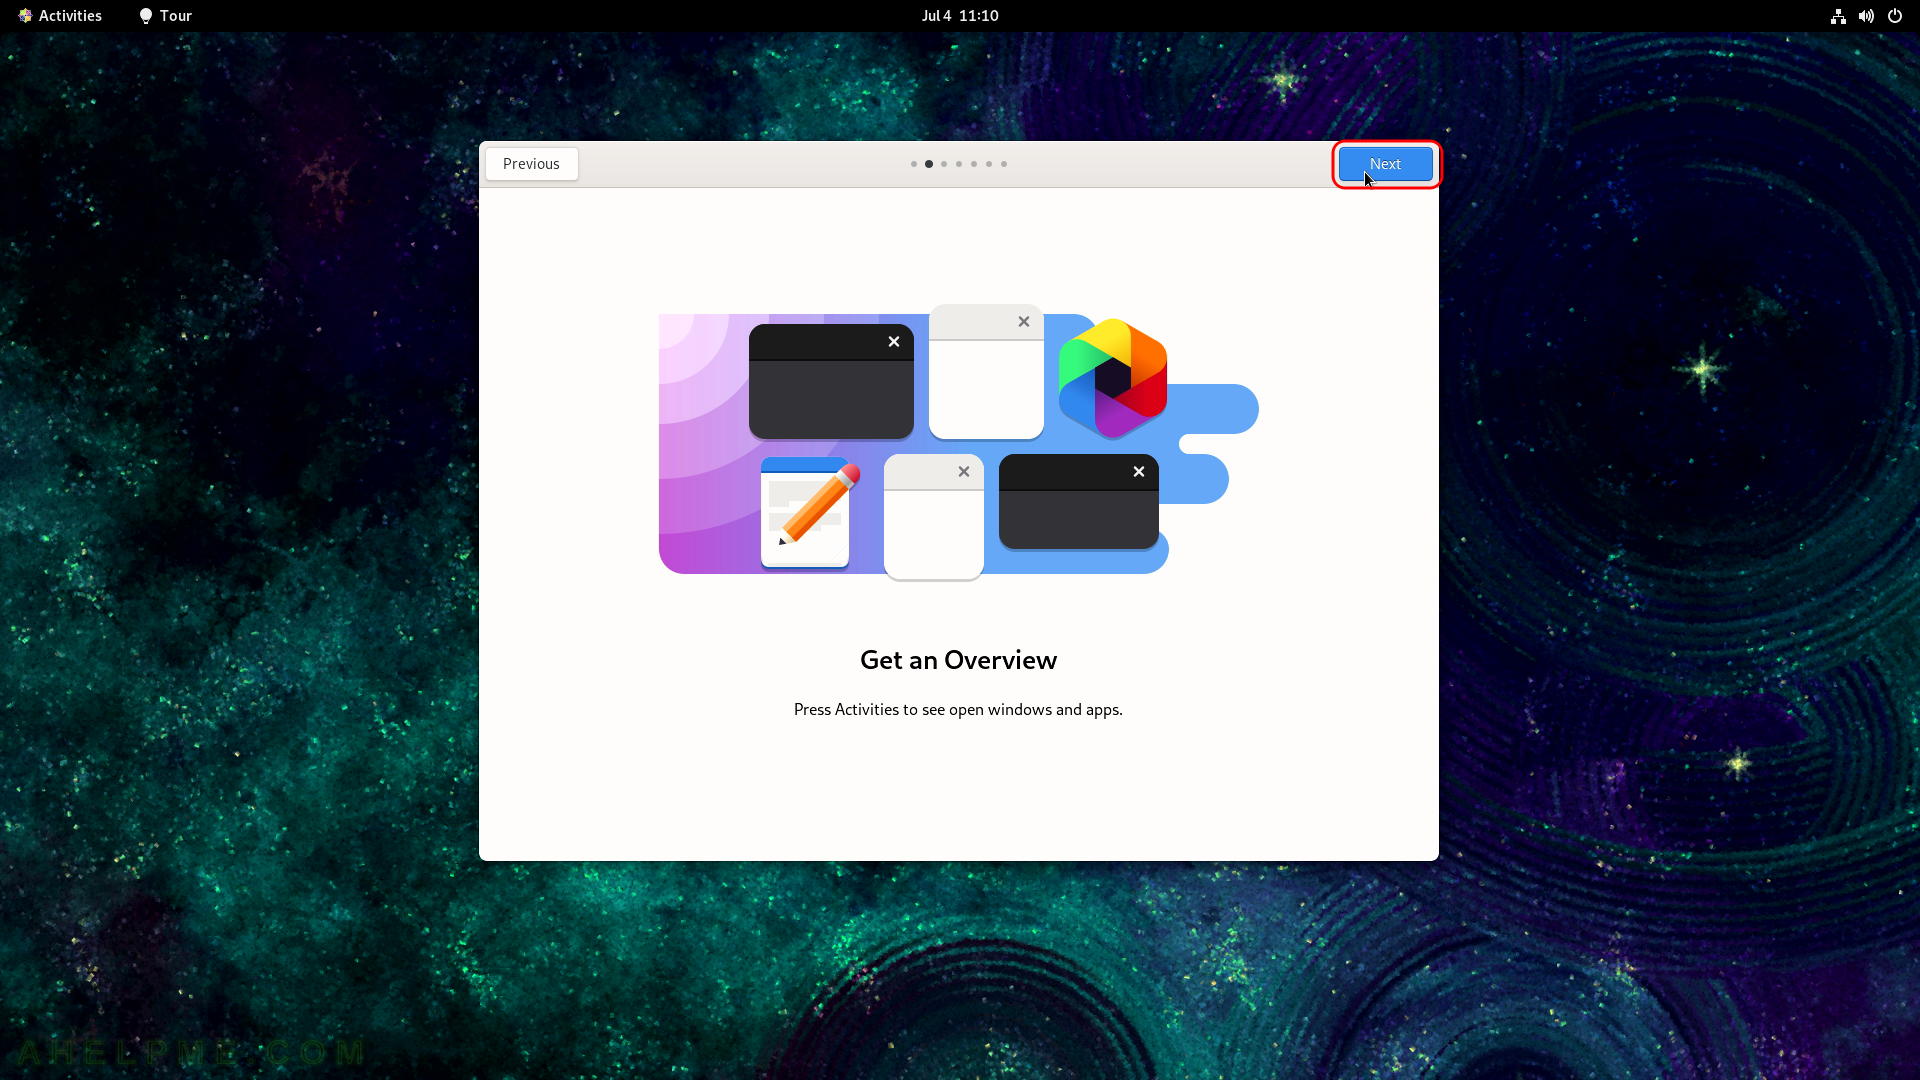Screen dimensions: 1920x1080
Task: Select the first page indicator dot
Action: 913,164
